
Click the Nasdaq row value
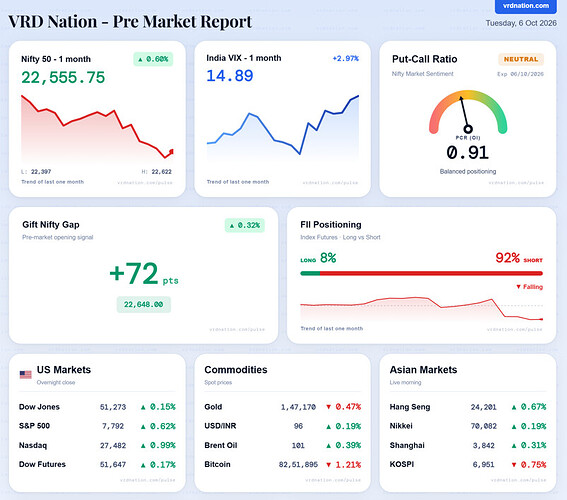113,445
